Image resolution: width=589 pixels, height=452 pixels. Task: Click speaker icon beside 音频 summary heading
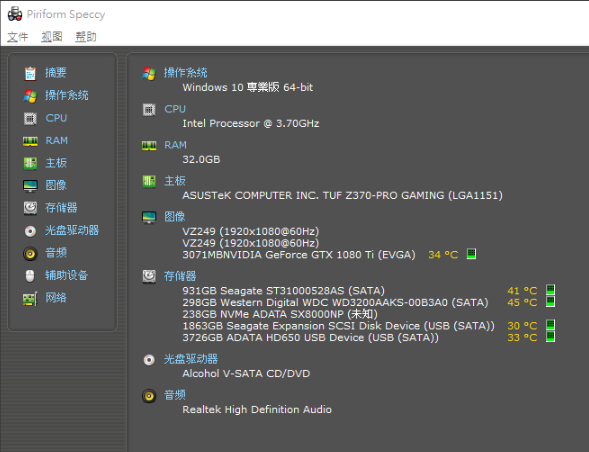coord(149,396)
